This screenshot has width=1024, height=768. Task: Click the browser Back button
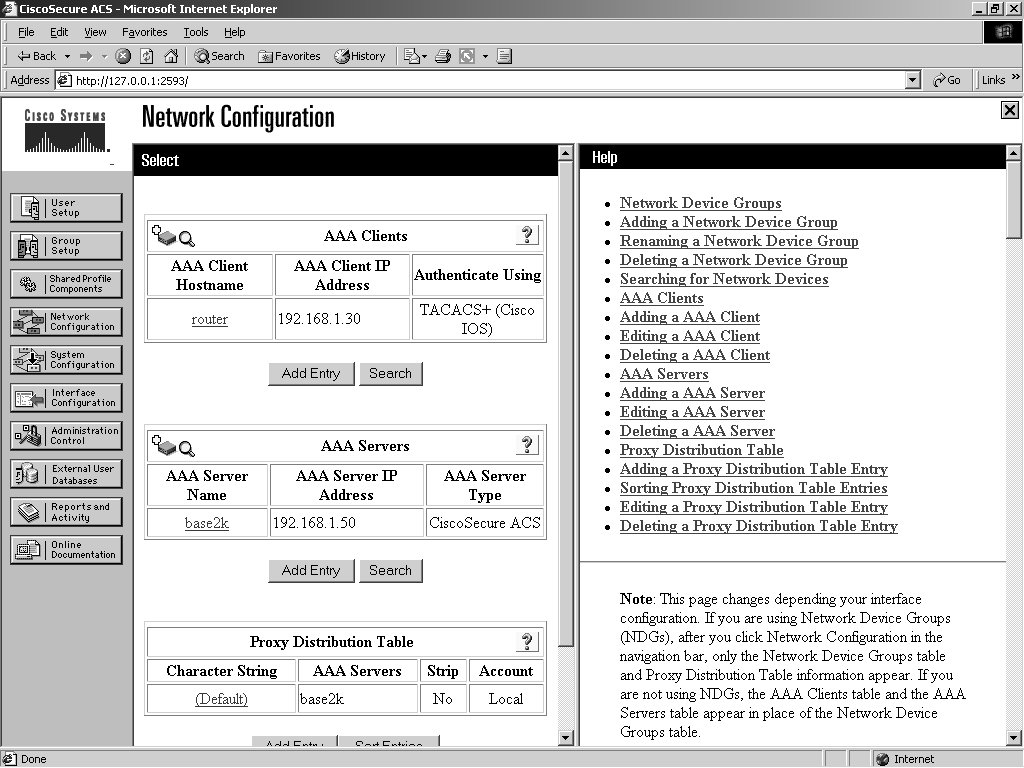point(37,56)
